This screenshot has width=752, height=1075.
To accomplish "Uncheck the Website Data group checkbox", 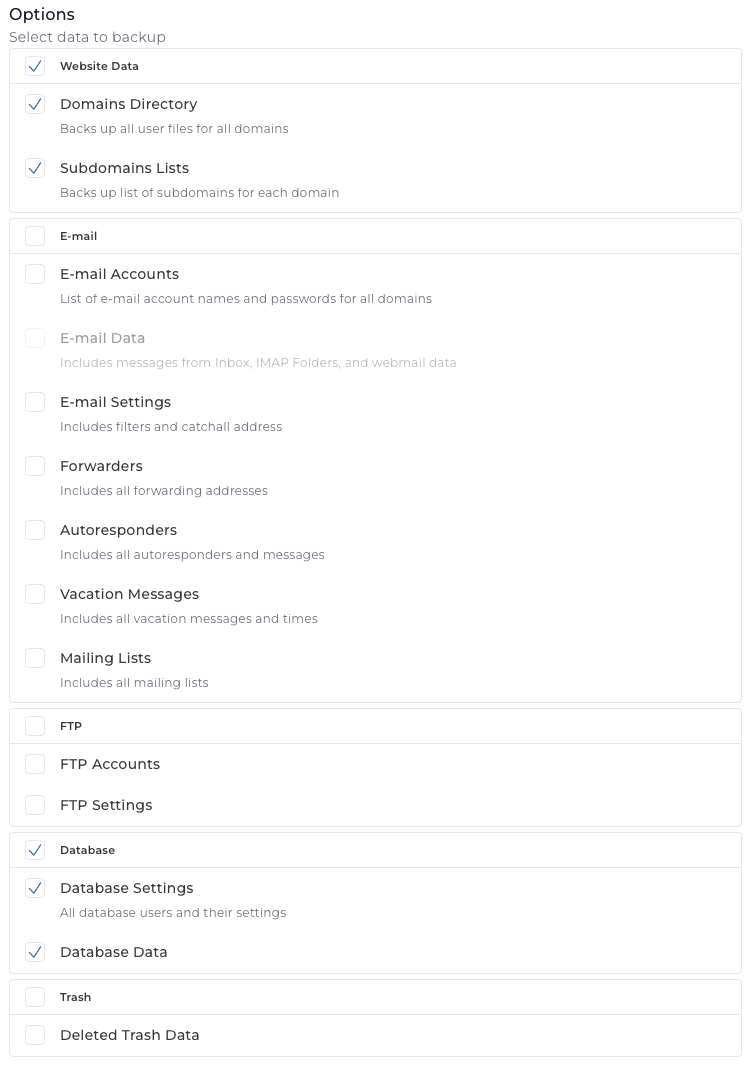I will point(35,66).
